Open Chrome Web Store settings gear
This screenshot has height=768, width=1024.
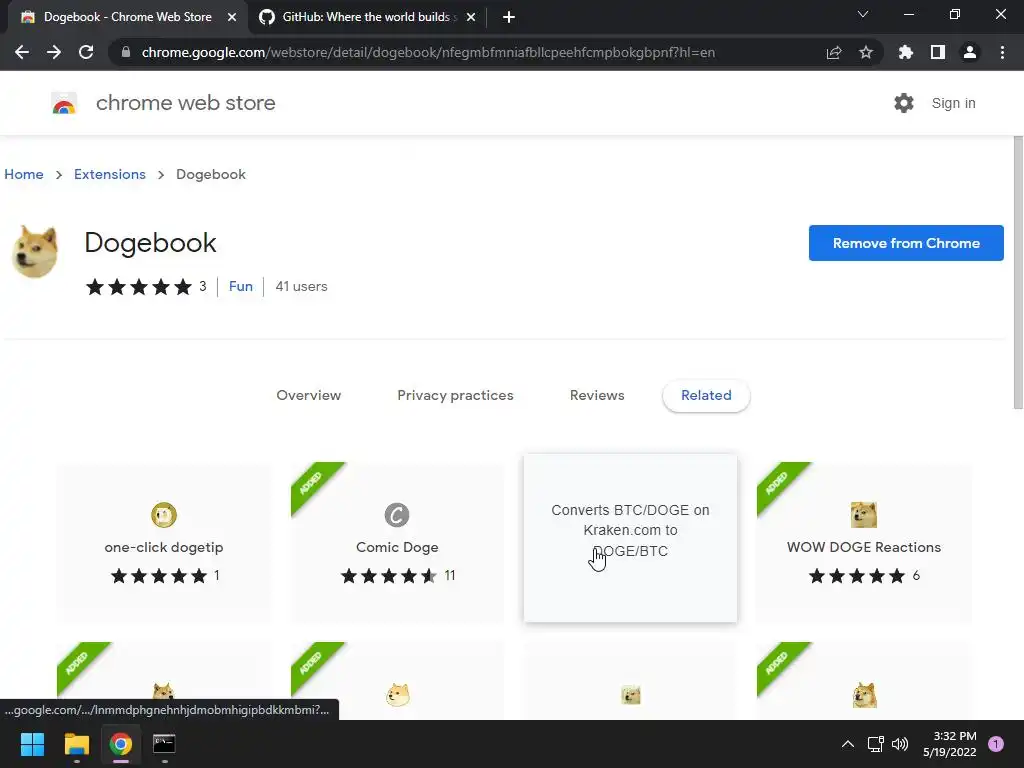click(904, 103)
